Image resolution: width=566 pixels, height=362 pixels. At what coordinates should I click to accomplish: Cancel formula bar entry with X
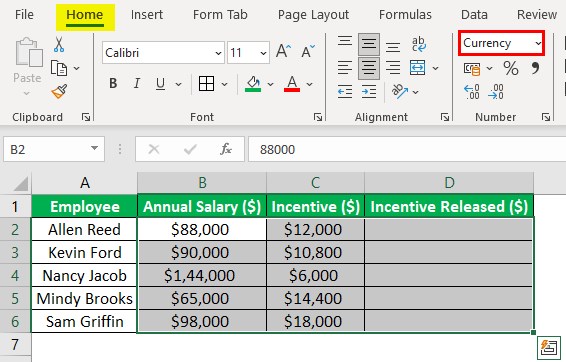[154, 149]
